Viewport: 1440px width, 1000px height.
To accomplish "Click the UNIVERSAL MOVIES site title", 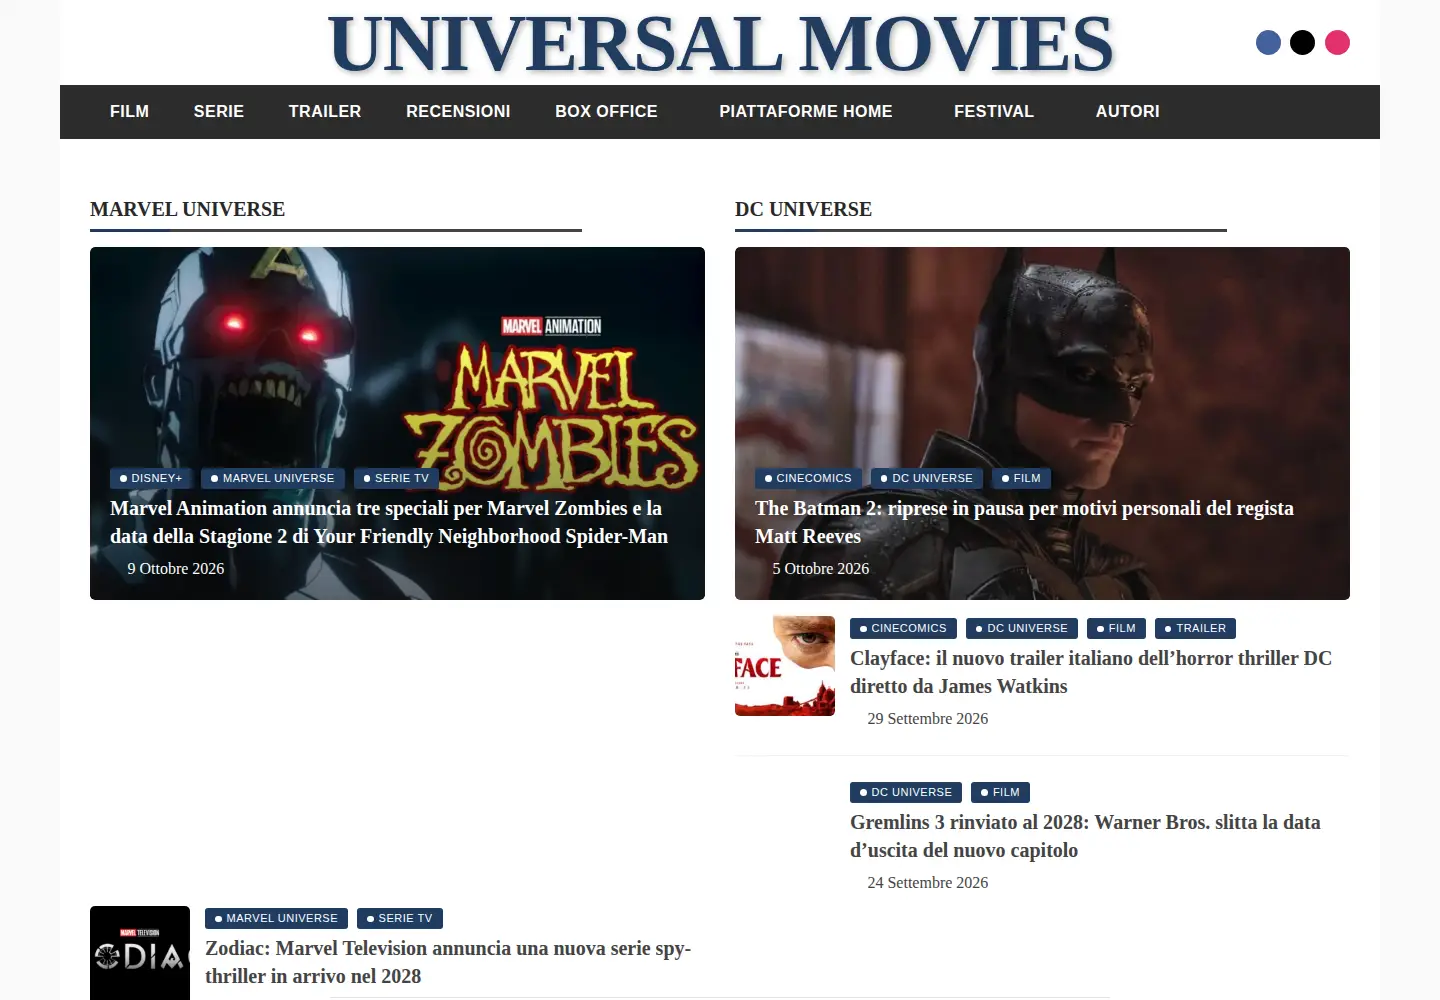I will point(720,44).
